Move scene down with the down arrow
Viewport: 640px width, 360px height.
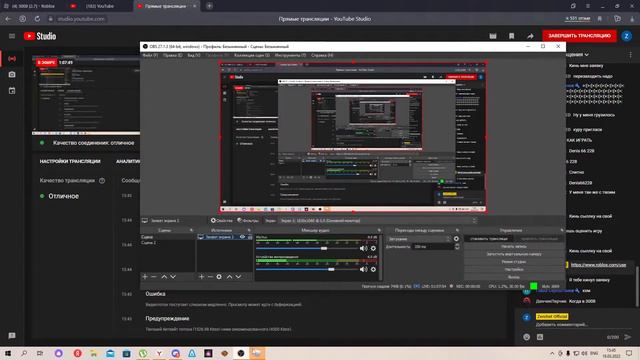coord(173,277)
